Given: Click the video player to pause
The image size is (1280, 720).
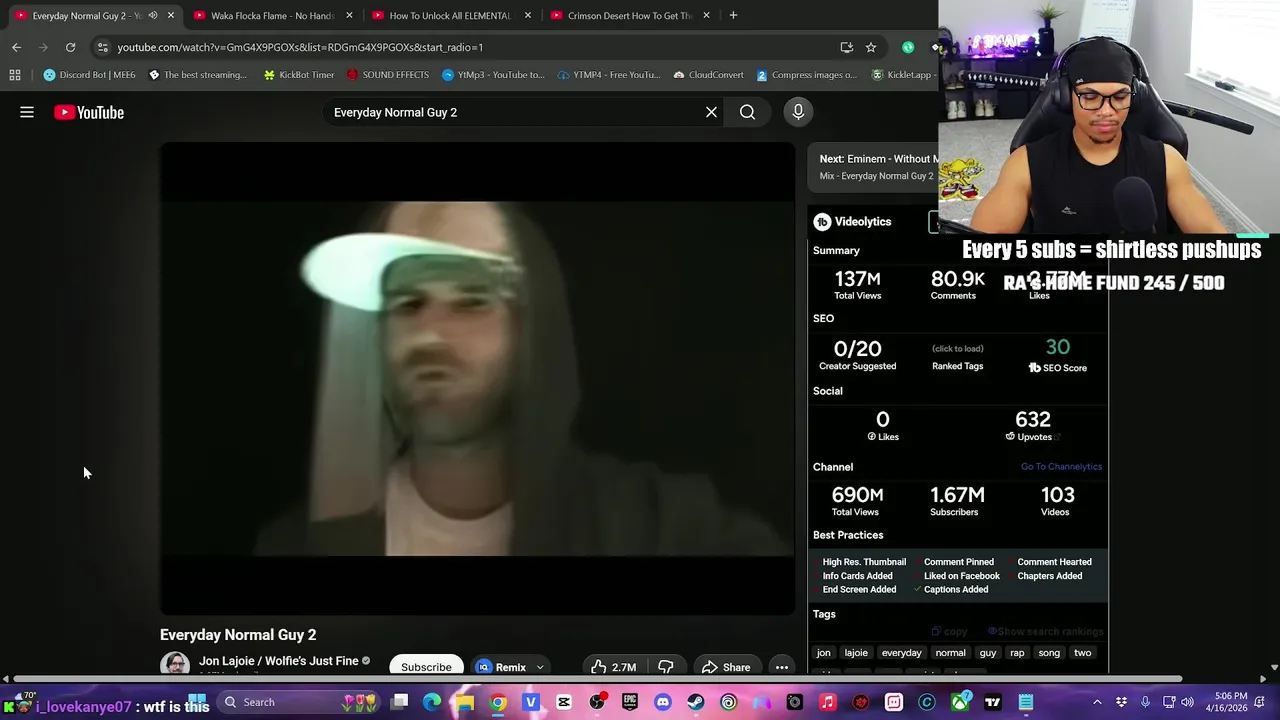Looking at the screenshot, I should (x=478, y=378).
